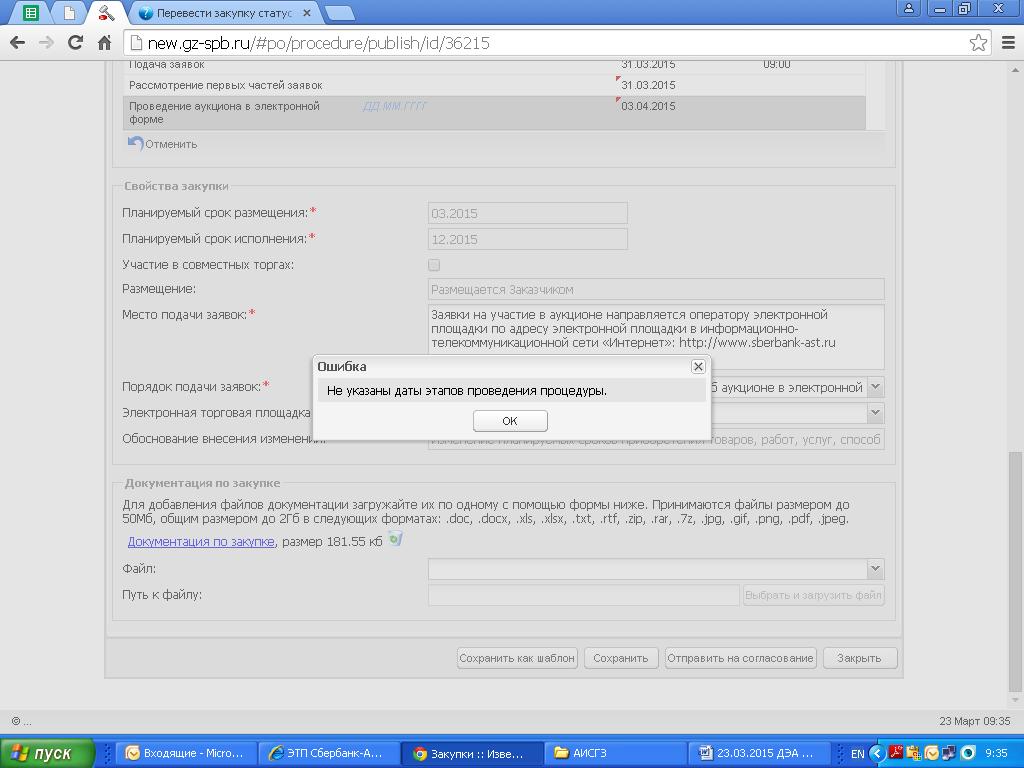The height and width of the screenshot is (768, 1024).
Task: Click the Место подачи заявок text area
Action: point(656,336)
